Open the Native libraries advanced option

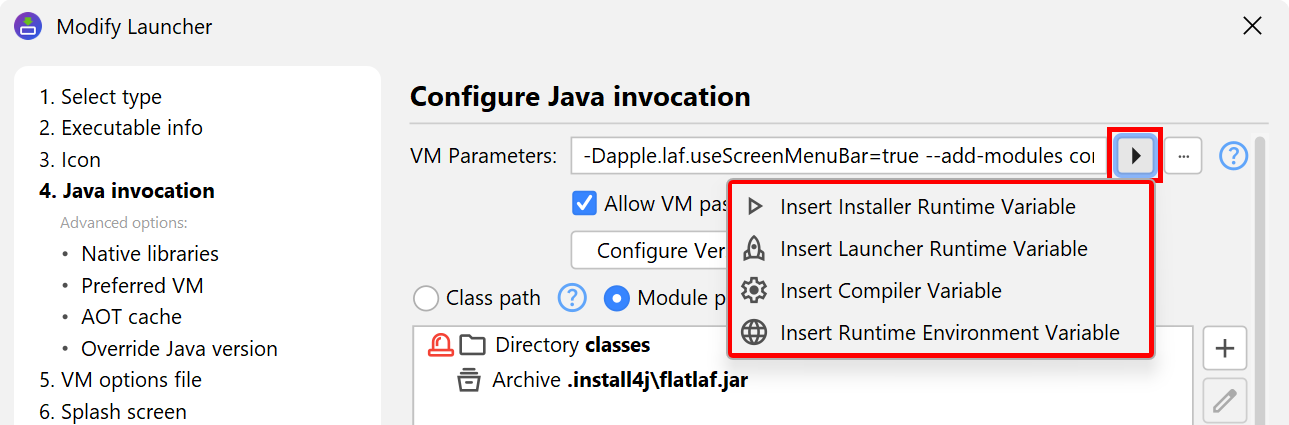tap(150, 254)
